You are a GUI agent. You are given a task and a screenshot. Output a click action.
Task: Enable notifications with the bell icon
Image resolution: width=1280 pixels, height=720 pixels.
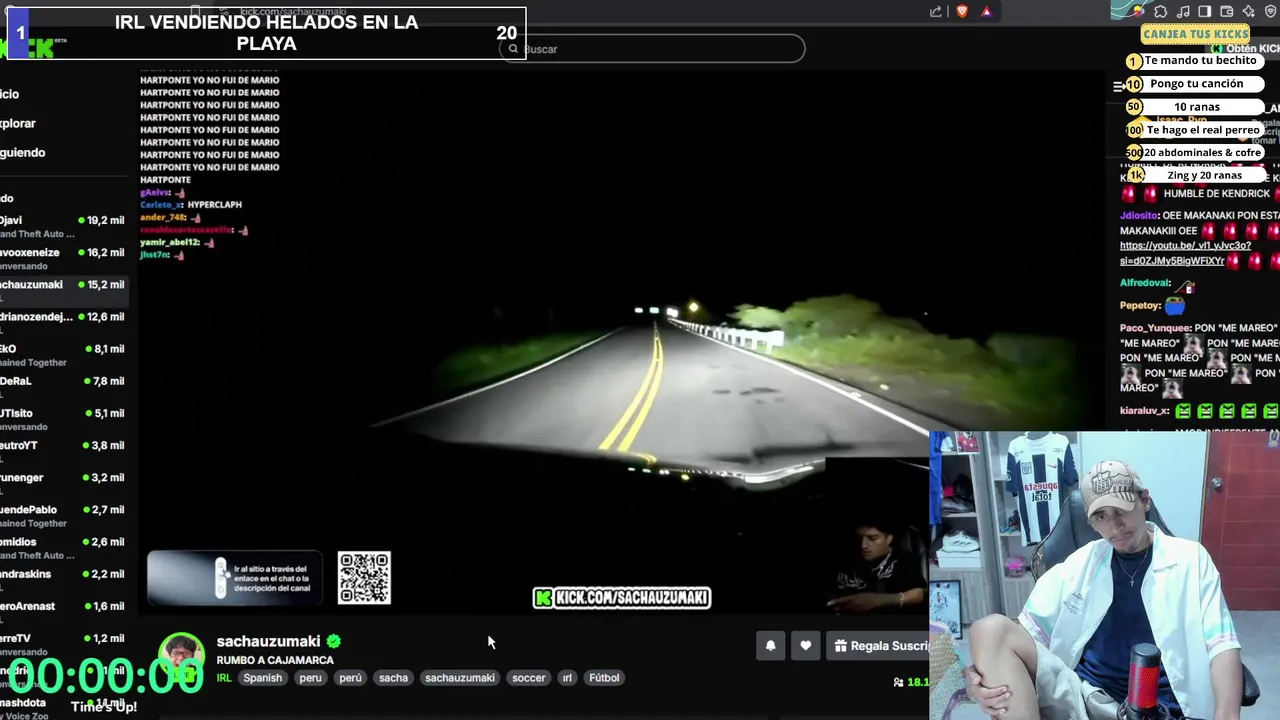[770, 646]
